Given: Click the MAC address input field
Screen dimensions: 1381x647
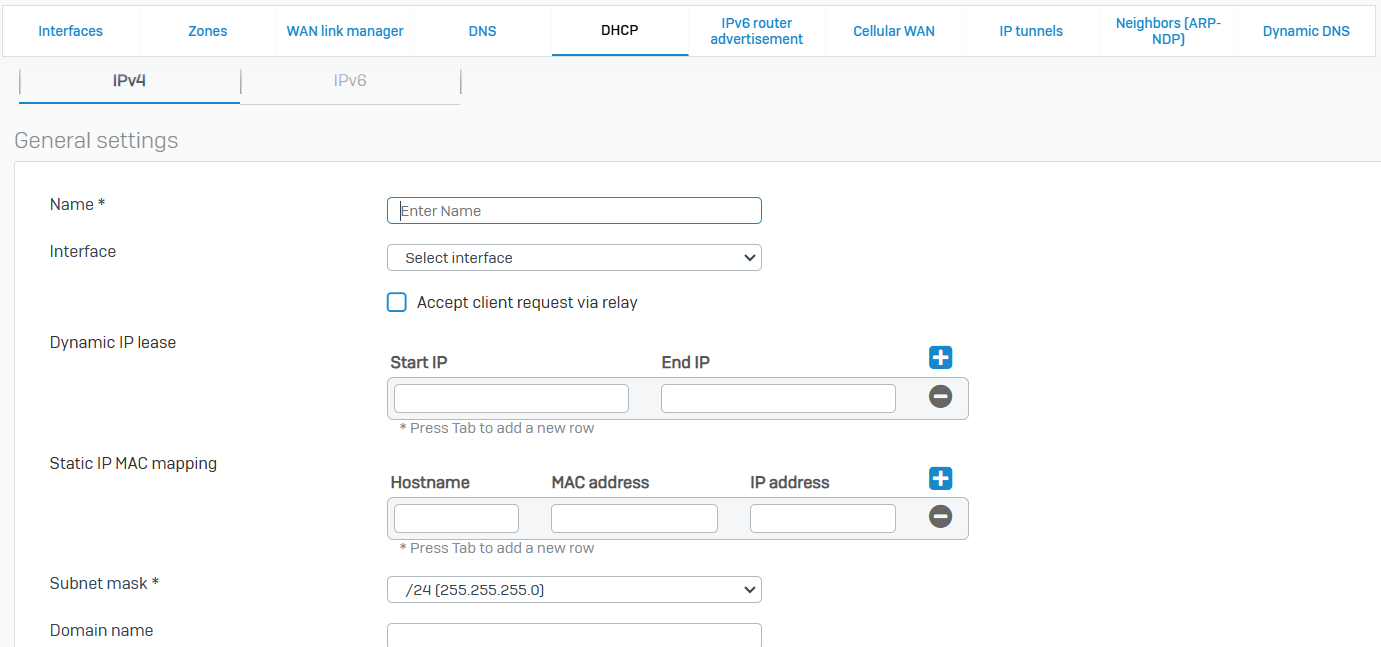Looking at the screenshot, I should [x=634, y=518].
